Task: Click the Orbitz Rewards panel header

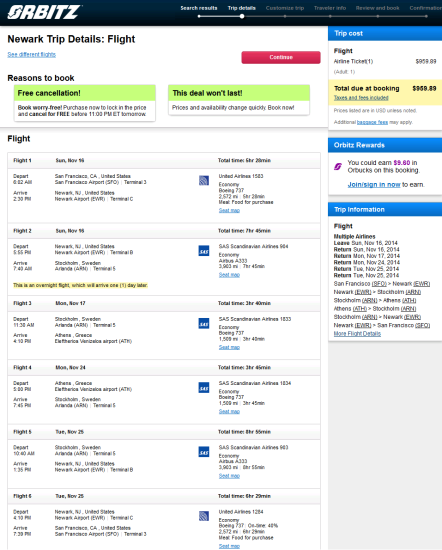Action: click(x=385, y=145)
